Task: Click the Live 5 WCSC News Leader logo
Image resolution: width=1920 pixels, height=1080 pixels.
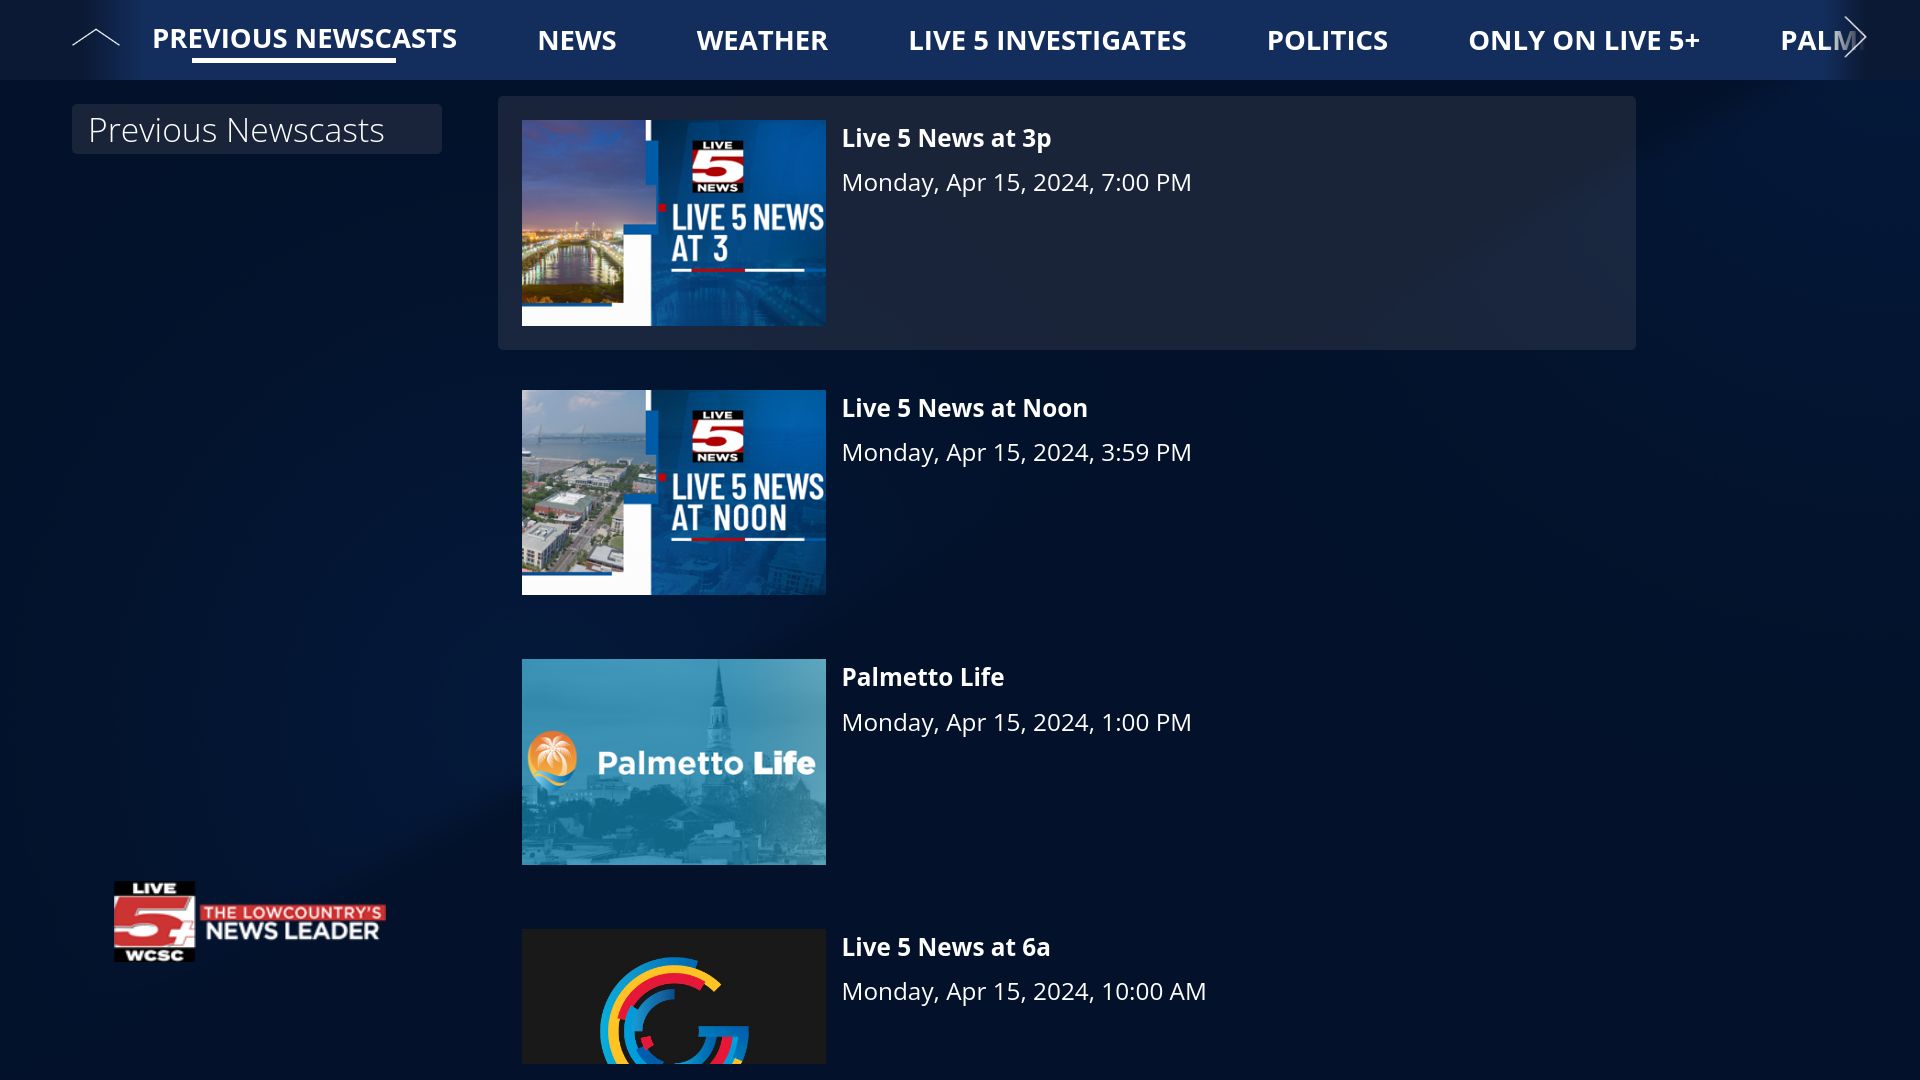Action: tap(249, 921)
